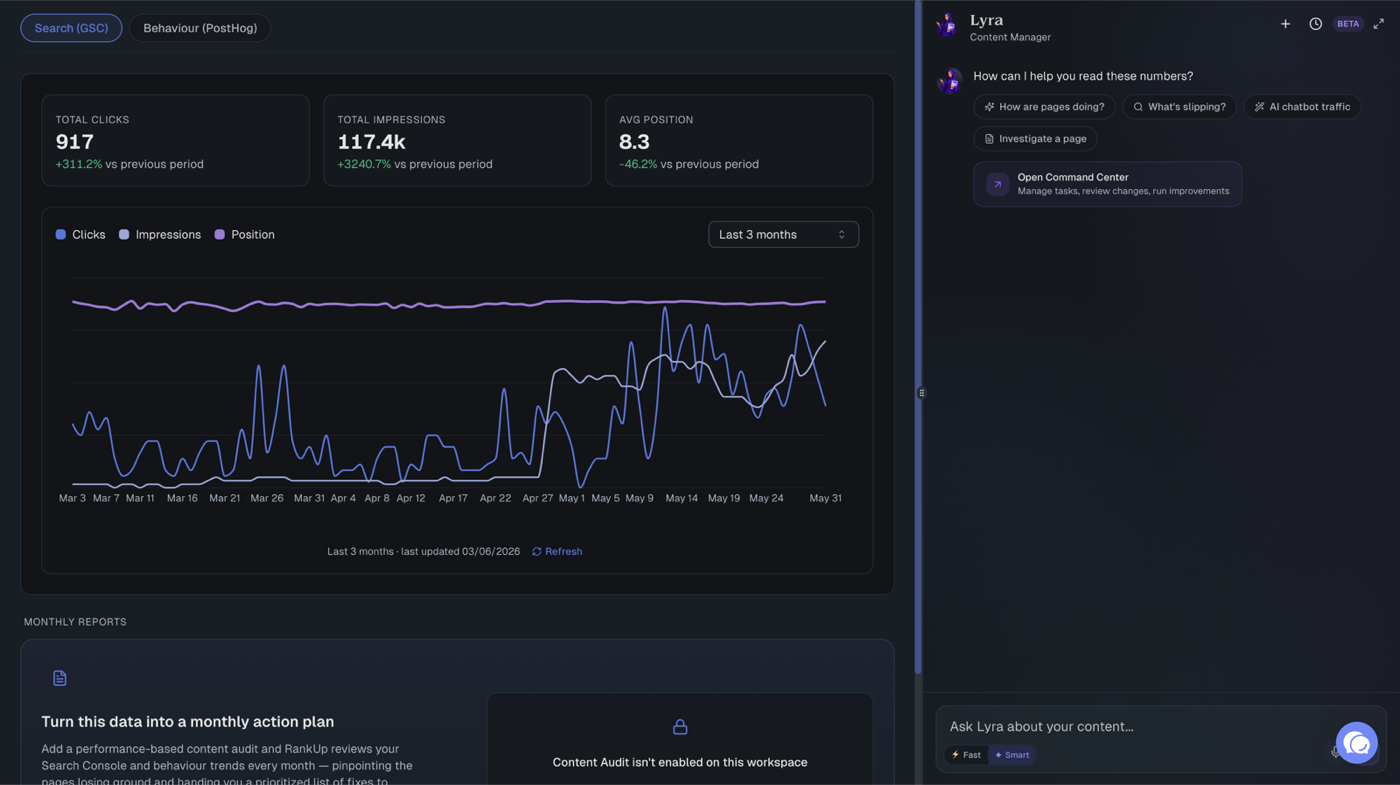Click the 'Content Audit isn't enabled on this workspace' text
1400x785 pixels.
(680, 762)
